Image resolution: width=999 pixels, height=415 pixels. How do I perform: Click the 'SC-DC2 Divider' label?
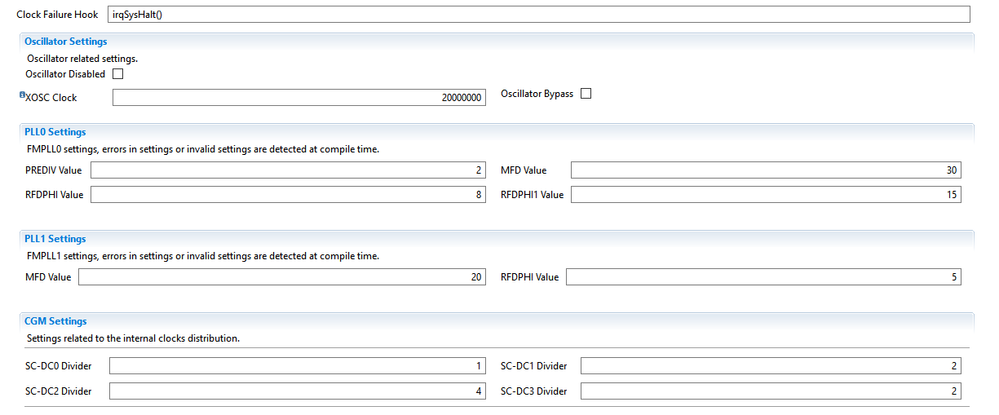(58, 391)
